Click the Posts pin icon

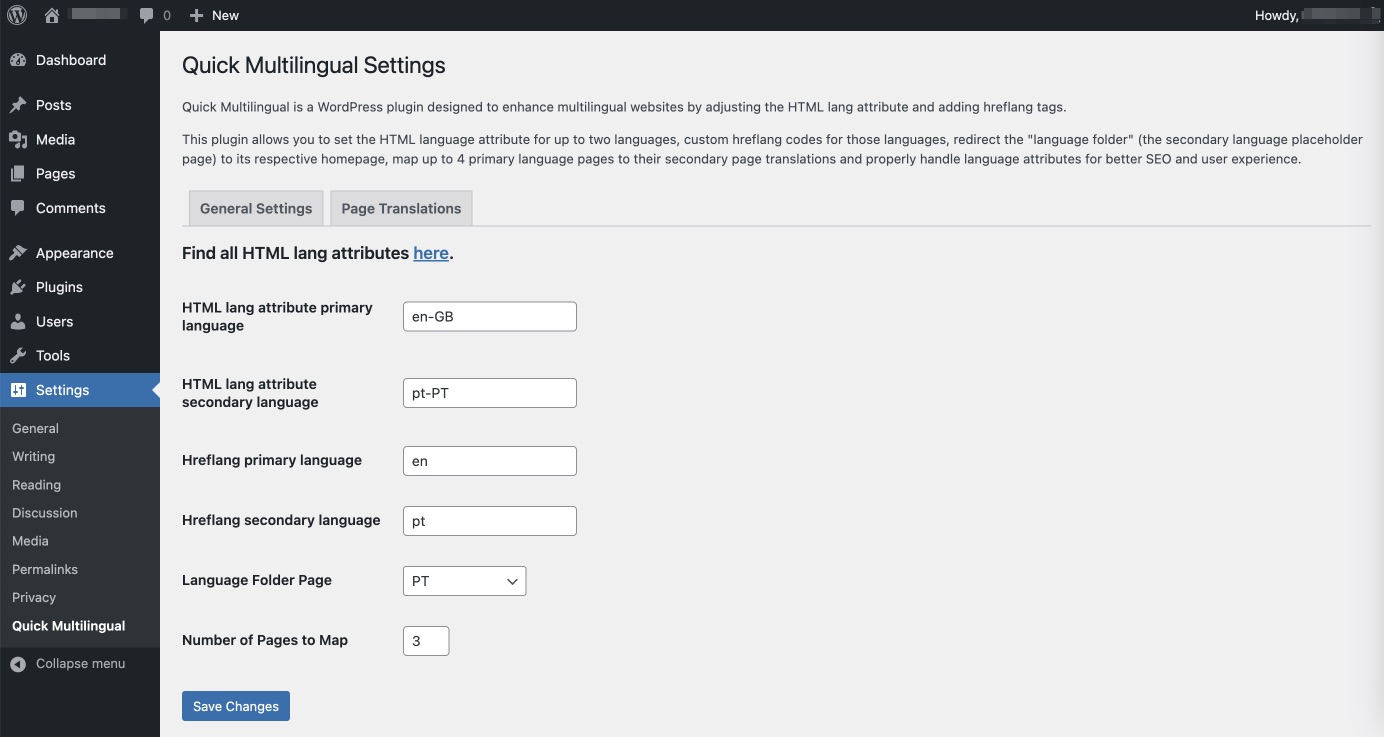click(x=18, y=105)
